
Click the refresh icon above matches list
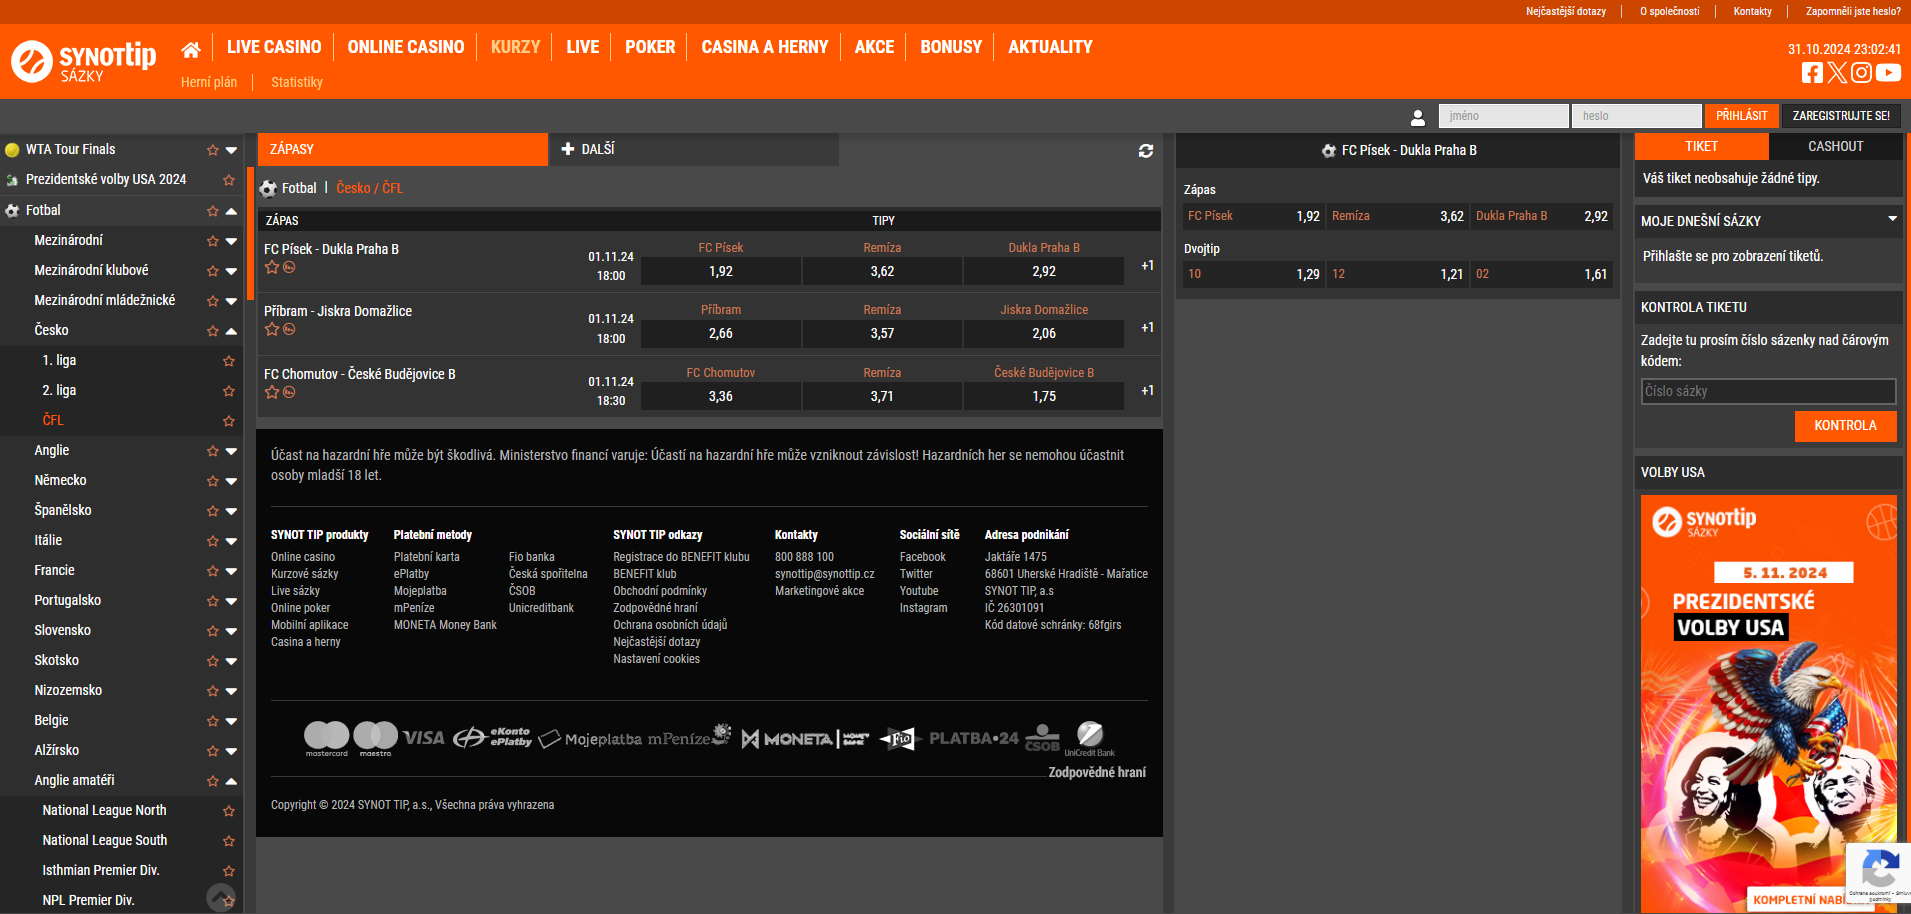pyautogui.click(x=1146, y=150)
